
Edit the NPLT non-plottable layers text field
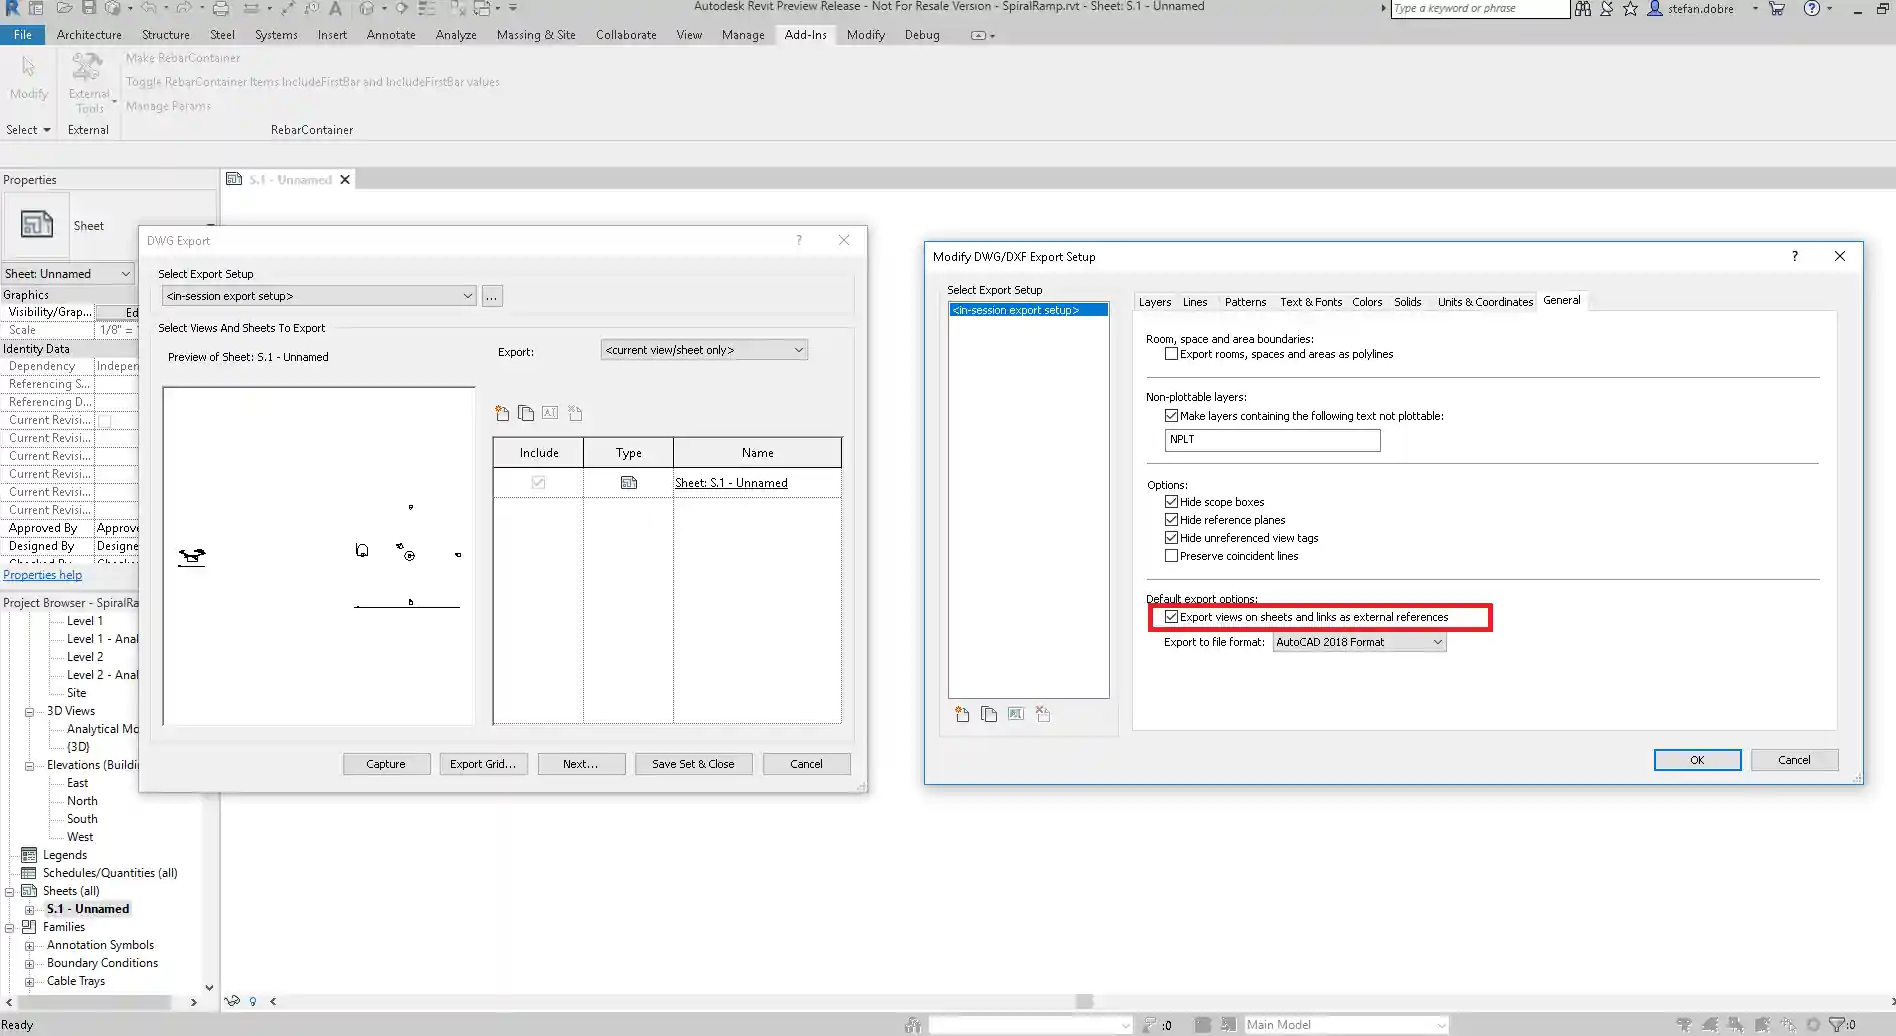(1271, 440)
